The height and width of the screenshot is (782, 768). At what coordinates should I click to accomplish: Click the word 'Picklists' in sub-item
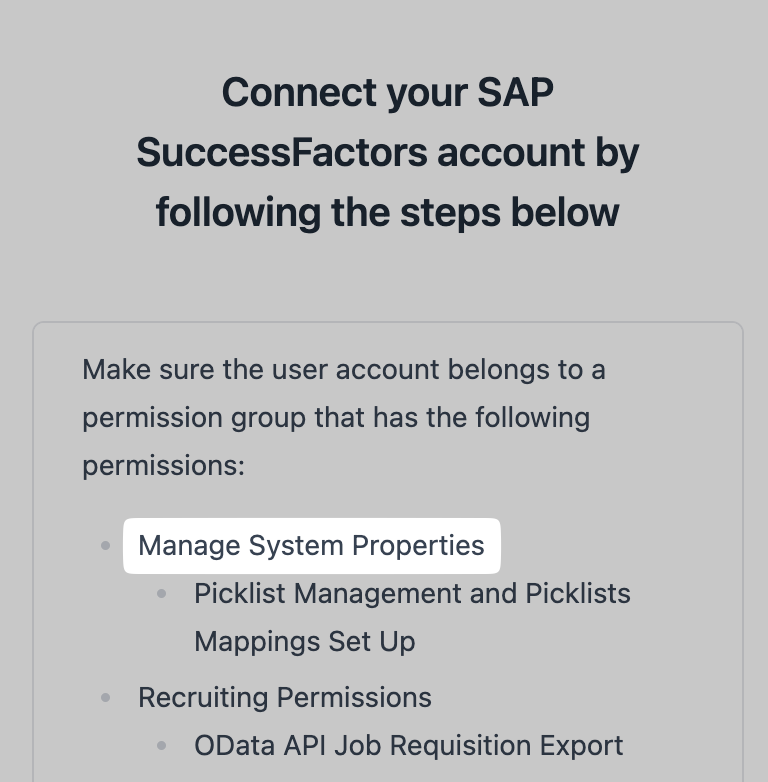(578, 593)
